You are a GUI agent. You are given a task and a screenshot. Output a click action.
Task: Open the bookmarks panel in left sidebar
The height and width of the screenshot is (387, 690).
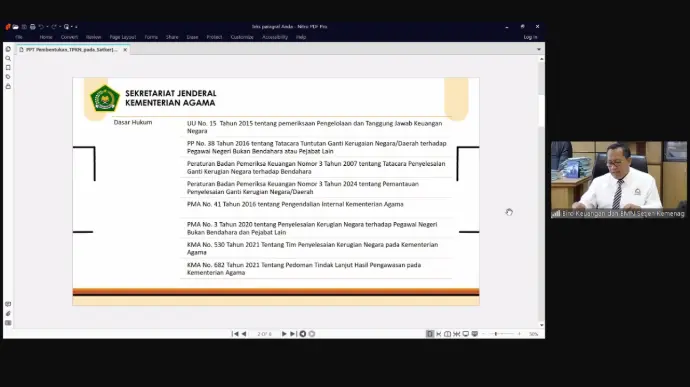point(8,68)
